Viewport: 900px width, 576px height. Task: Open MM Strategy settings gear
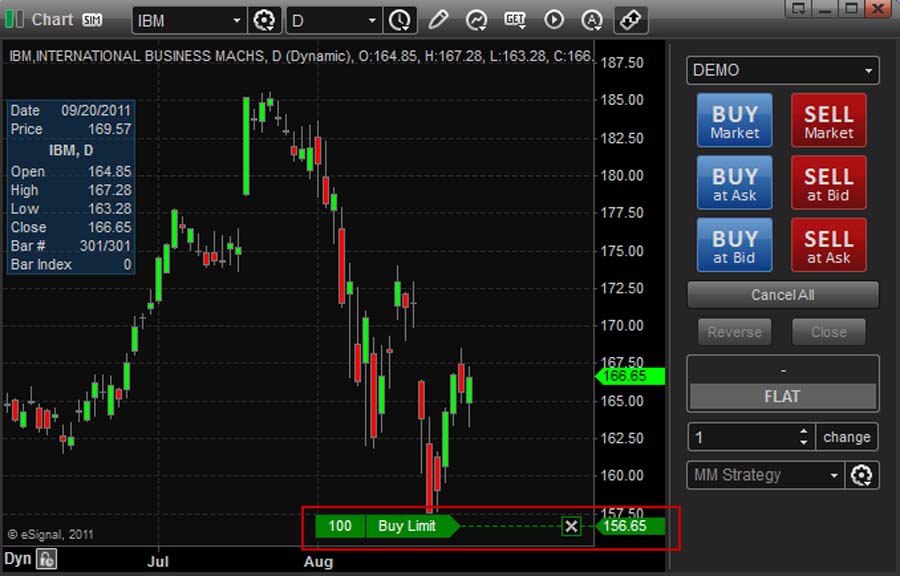pos(862,475)
